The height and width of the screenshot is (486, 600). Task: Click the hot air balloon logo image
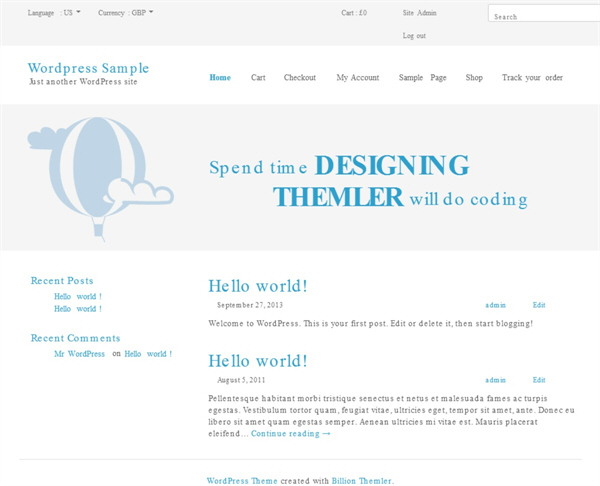[x=101, y=179]
